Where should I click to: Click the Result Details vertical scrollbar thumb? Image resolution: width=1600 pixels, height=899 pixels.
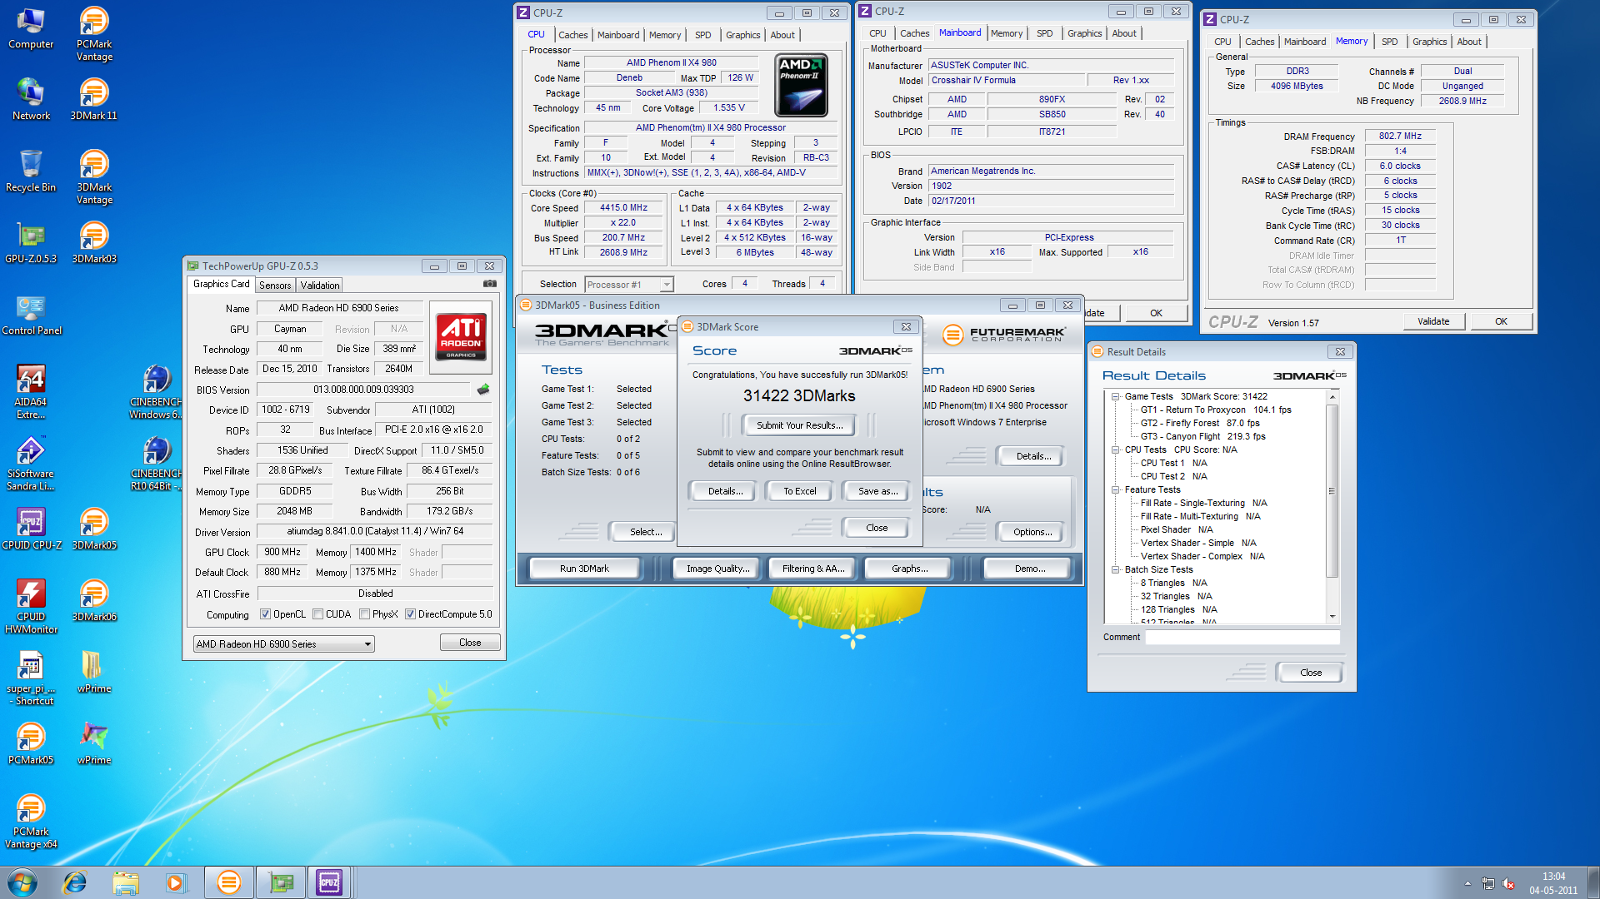pyautogui.click(x=1332, y=490)
